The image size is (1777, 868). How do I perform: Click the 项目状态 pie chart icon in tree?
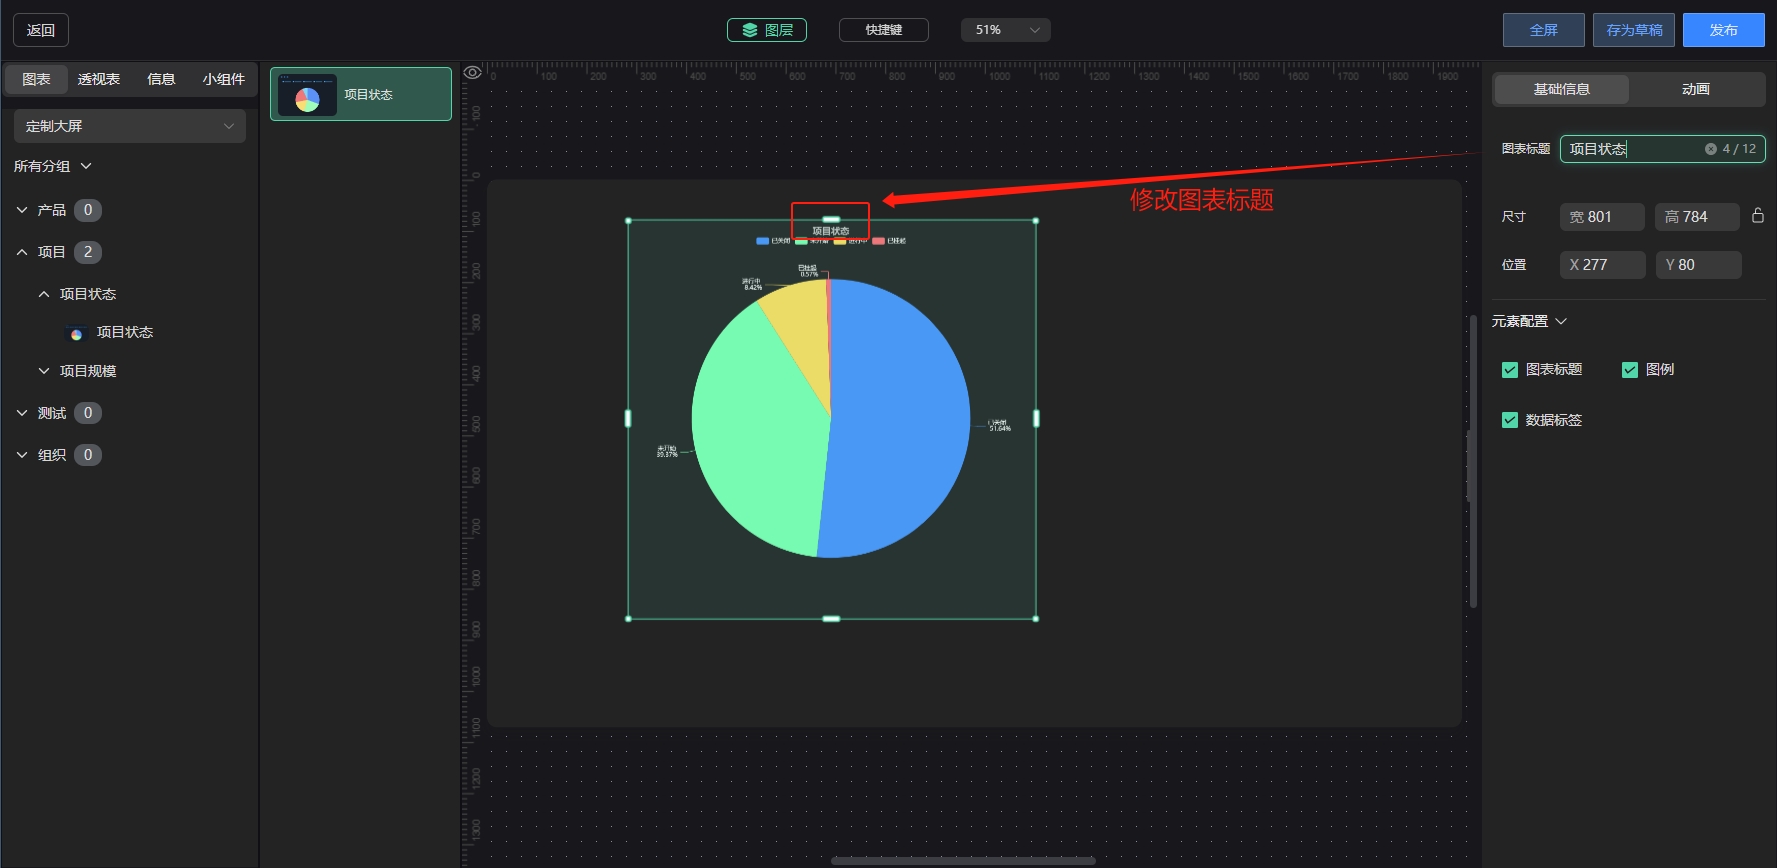76,333
